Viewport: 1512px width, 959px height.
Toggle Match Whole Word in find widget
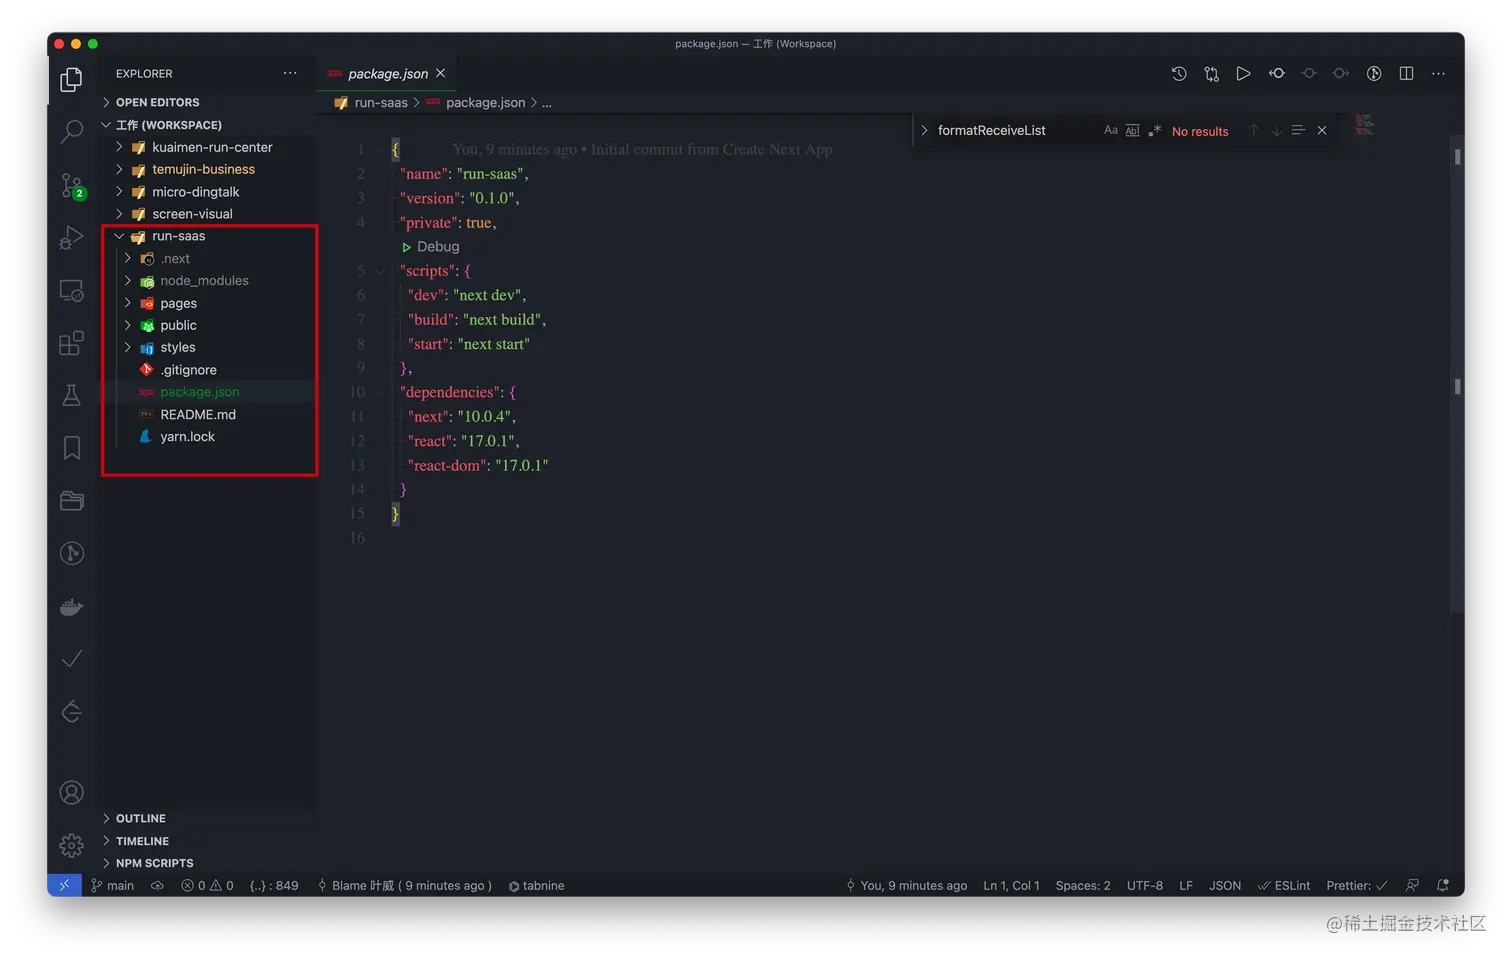[1132, 130]
